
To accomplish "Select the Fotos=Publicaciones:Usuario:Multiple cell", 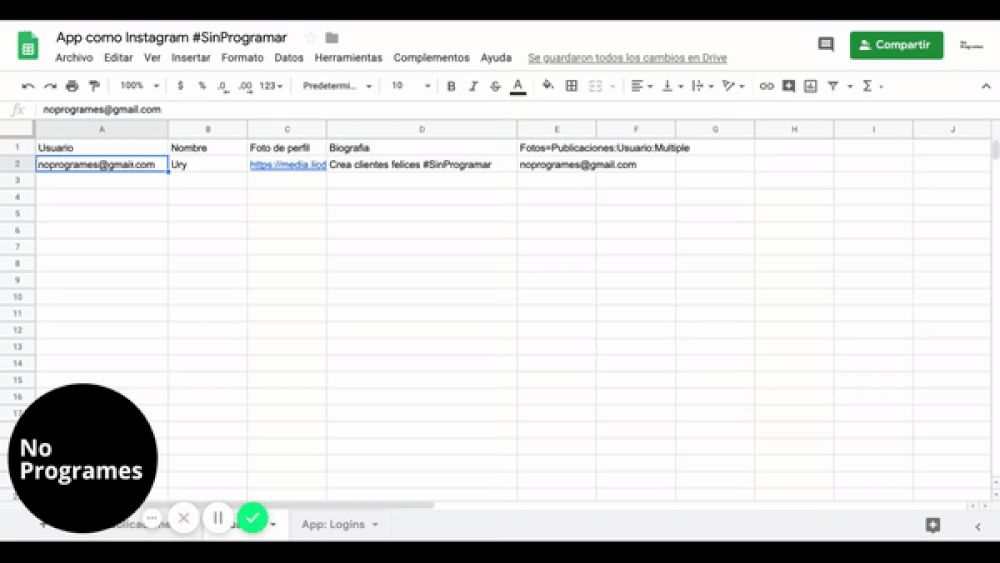I will [x=604, y=147].
